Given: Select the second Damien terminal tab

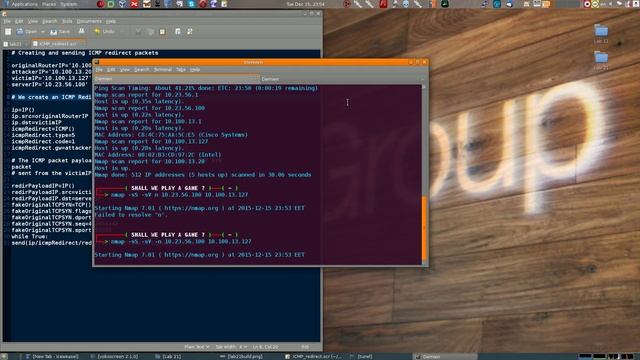Looking at the screenshot, I should click(x=341, y=79).
